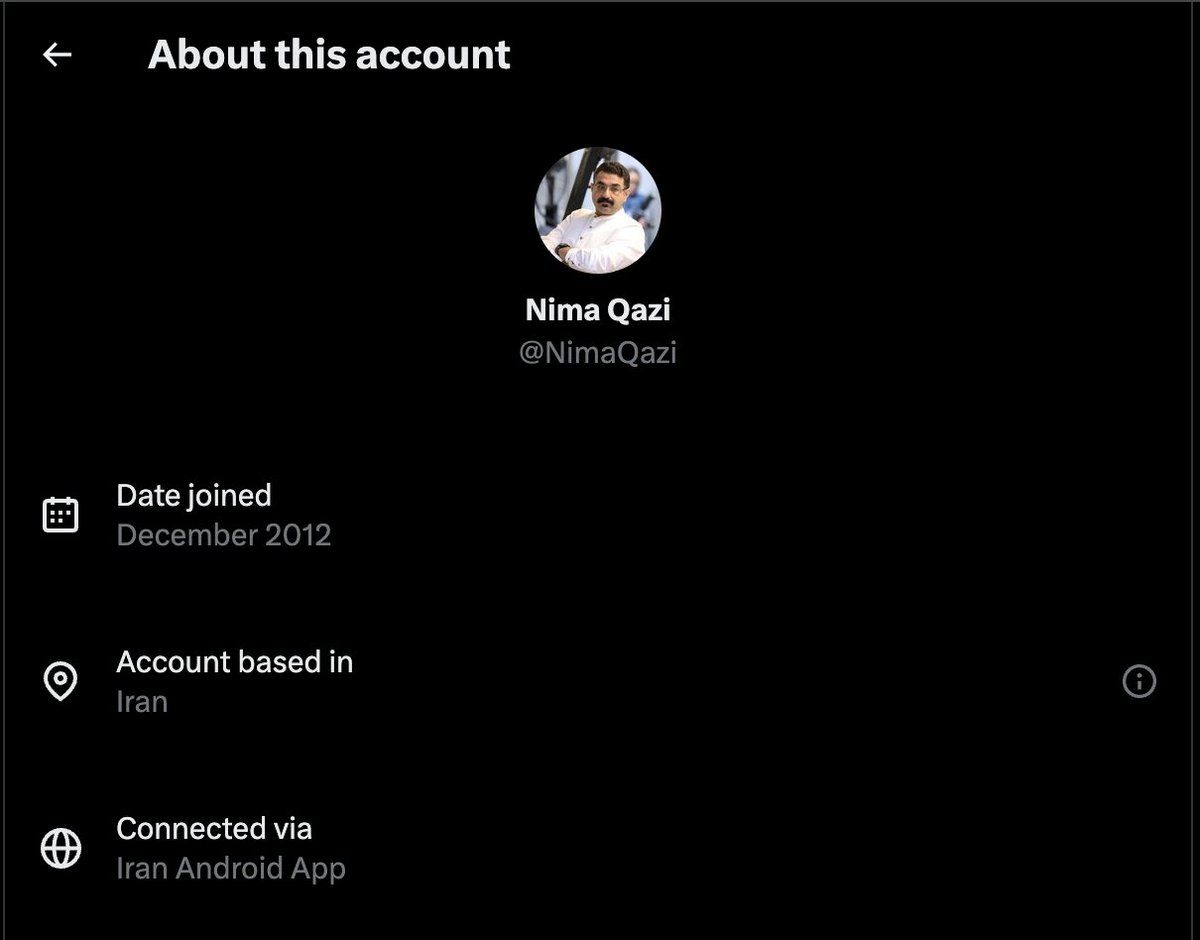This screenshot has height=940, width=1200.
Task: Click the word 'App' in the connection value
Action: tap(319, 869)
